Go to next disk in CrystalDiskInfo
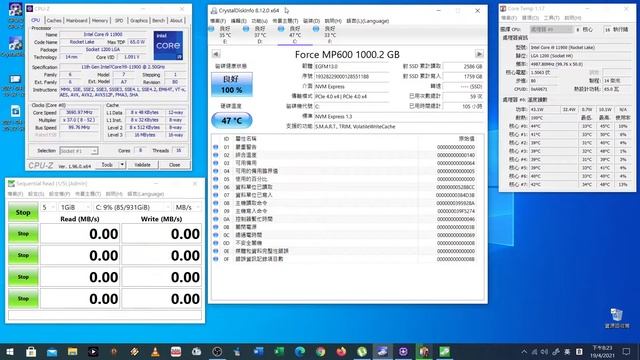 pos(479,54)
